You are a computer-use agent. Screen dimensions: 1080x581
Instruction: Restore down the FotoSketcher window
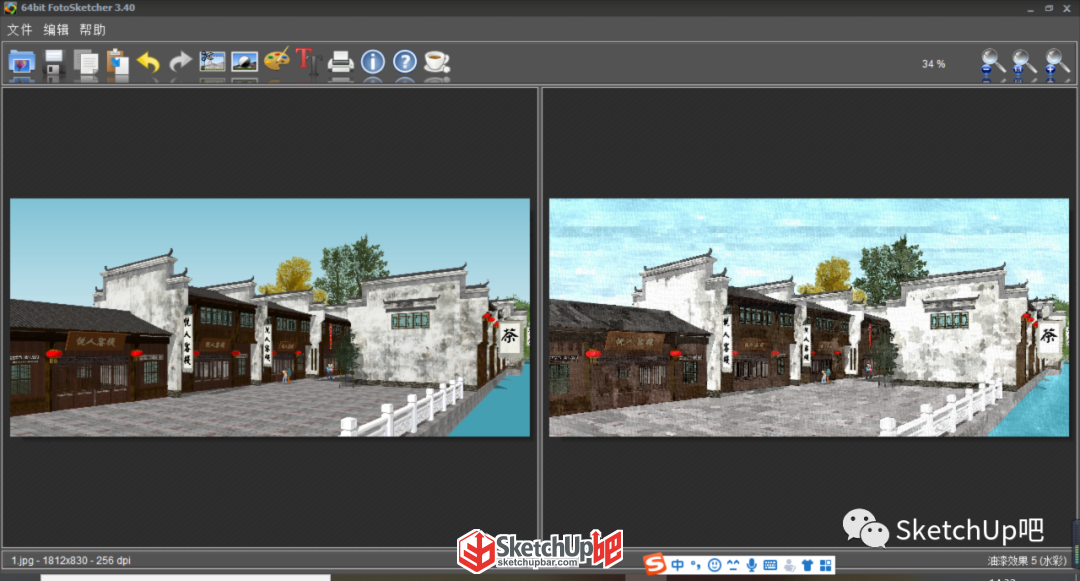coord(1049,8)
